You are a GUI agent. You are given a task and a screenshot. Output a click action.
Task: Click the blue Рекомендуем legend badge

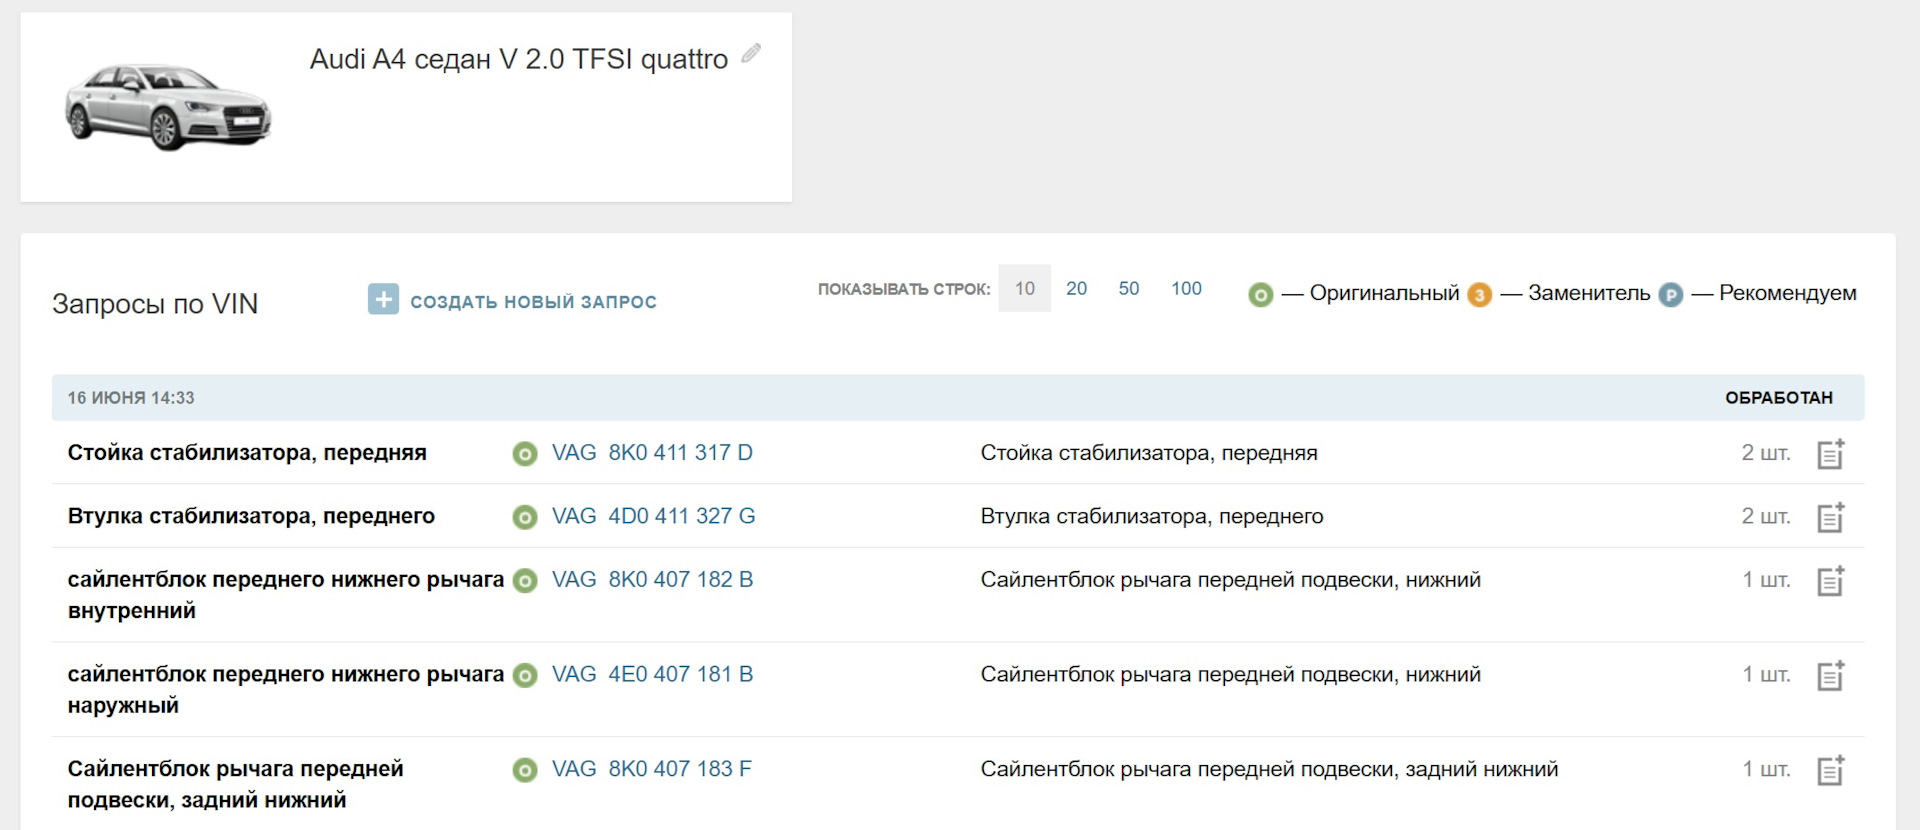(1670, 295)
